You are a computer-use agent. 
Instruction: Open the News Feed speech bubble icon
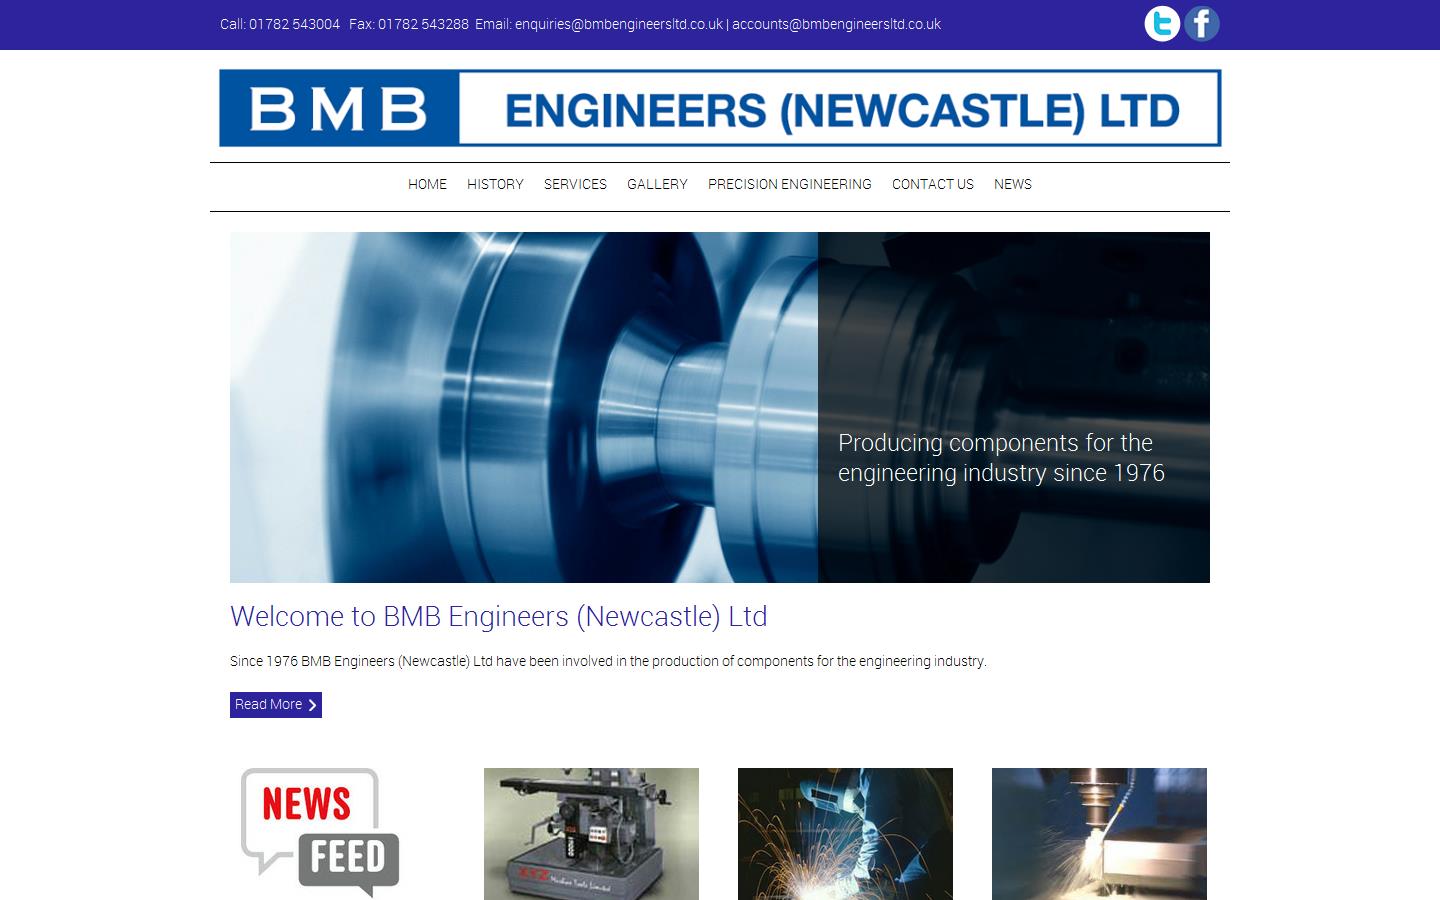(320, 832)
